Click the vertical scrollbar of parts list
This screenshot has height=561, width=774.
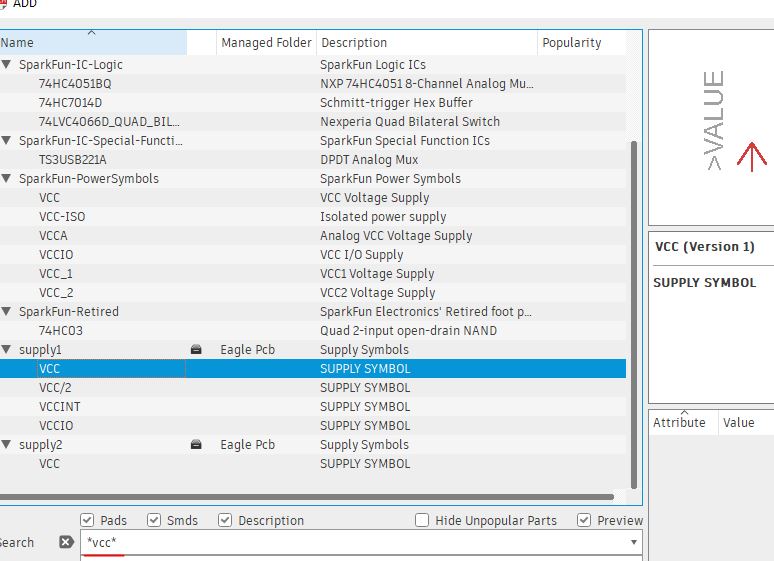click(634, 315)
